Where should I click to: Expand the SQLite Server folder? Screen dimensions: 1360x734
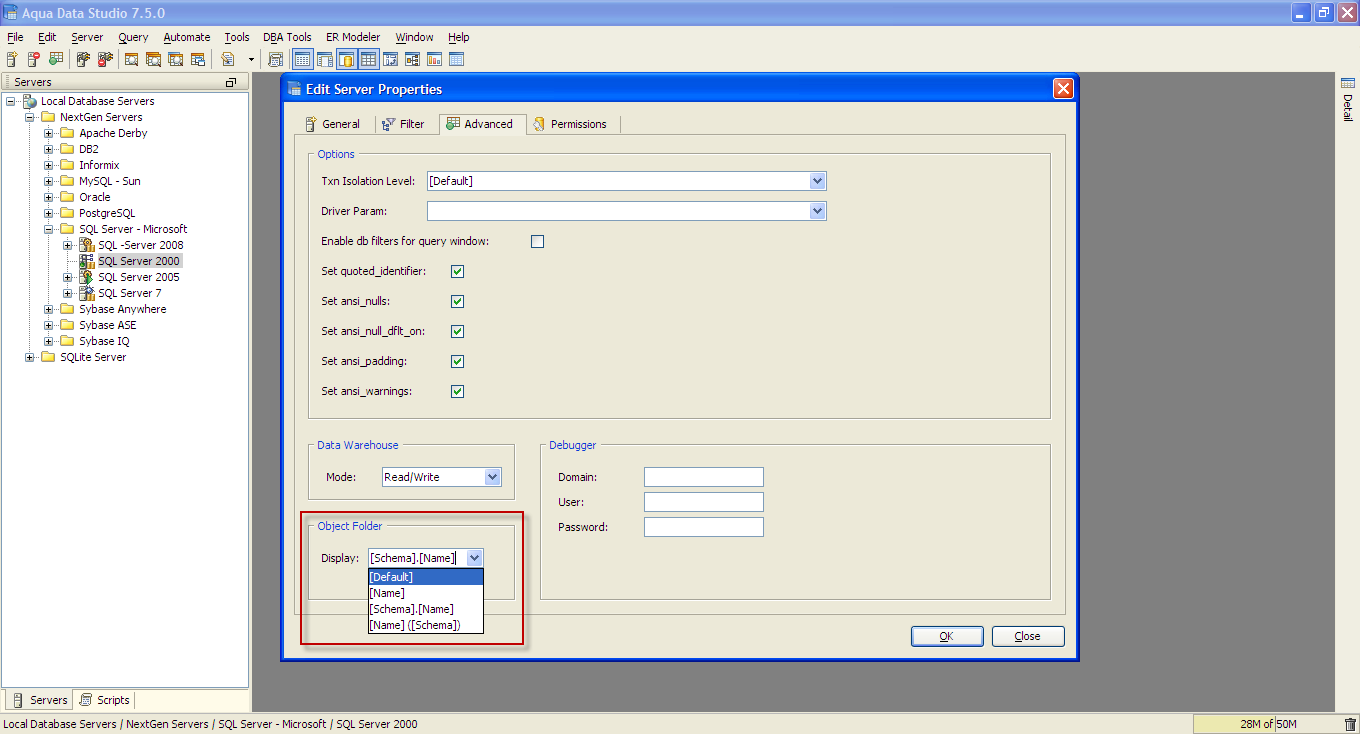pyautogui.click(x=30, y=357)
